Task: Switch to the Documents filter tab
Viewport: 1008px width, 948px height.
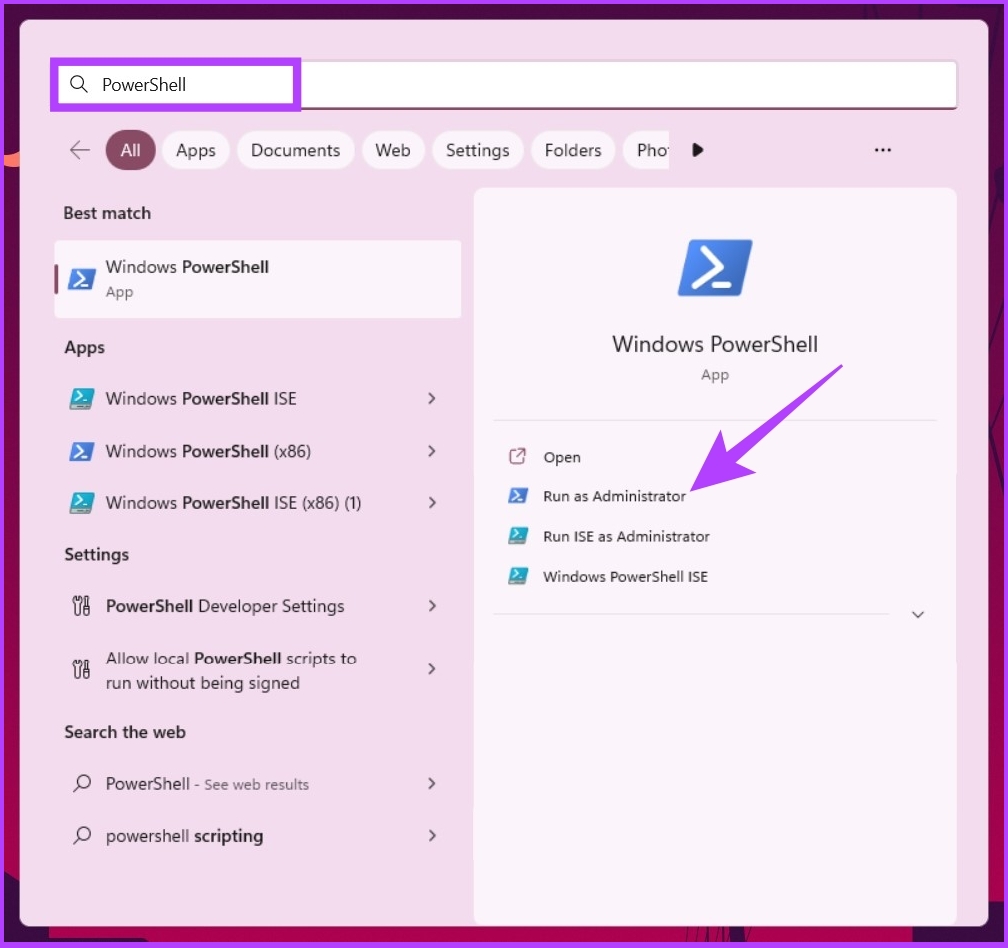Action: [296, 150]
